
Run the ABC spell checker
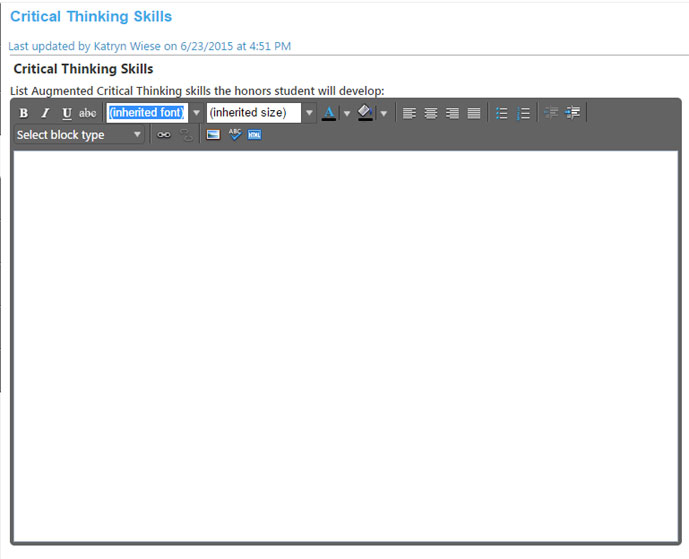[x=235, y=134]
